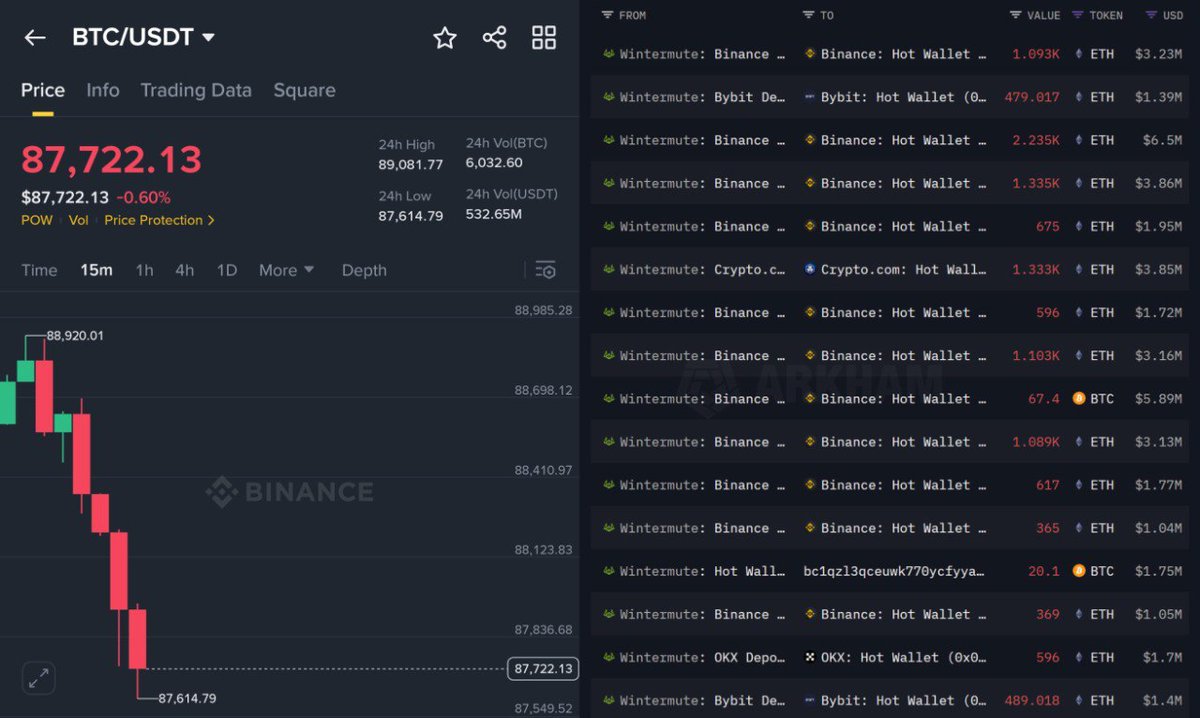This screenshot has height=718, width=1200.
Task: Open the share icon
Action: click(x=494, y=38)
